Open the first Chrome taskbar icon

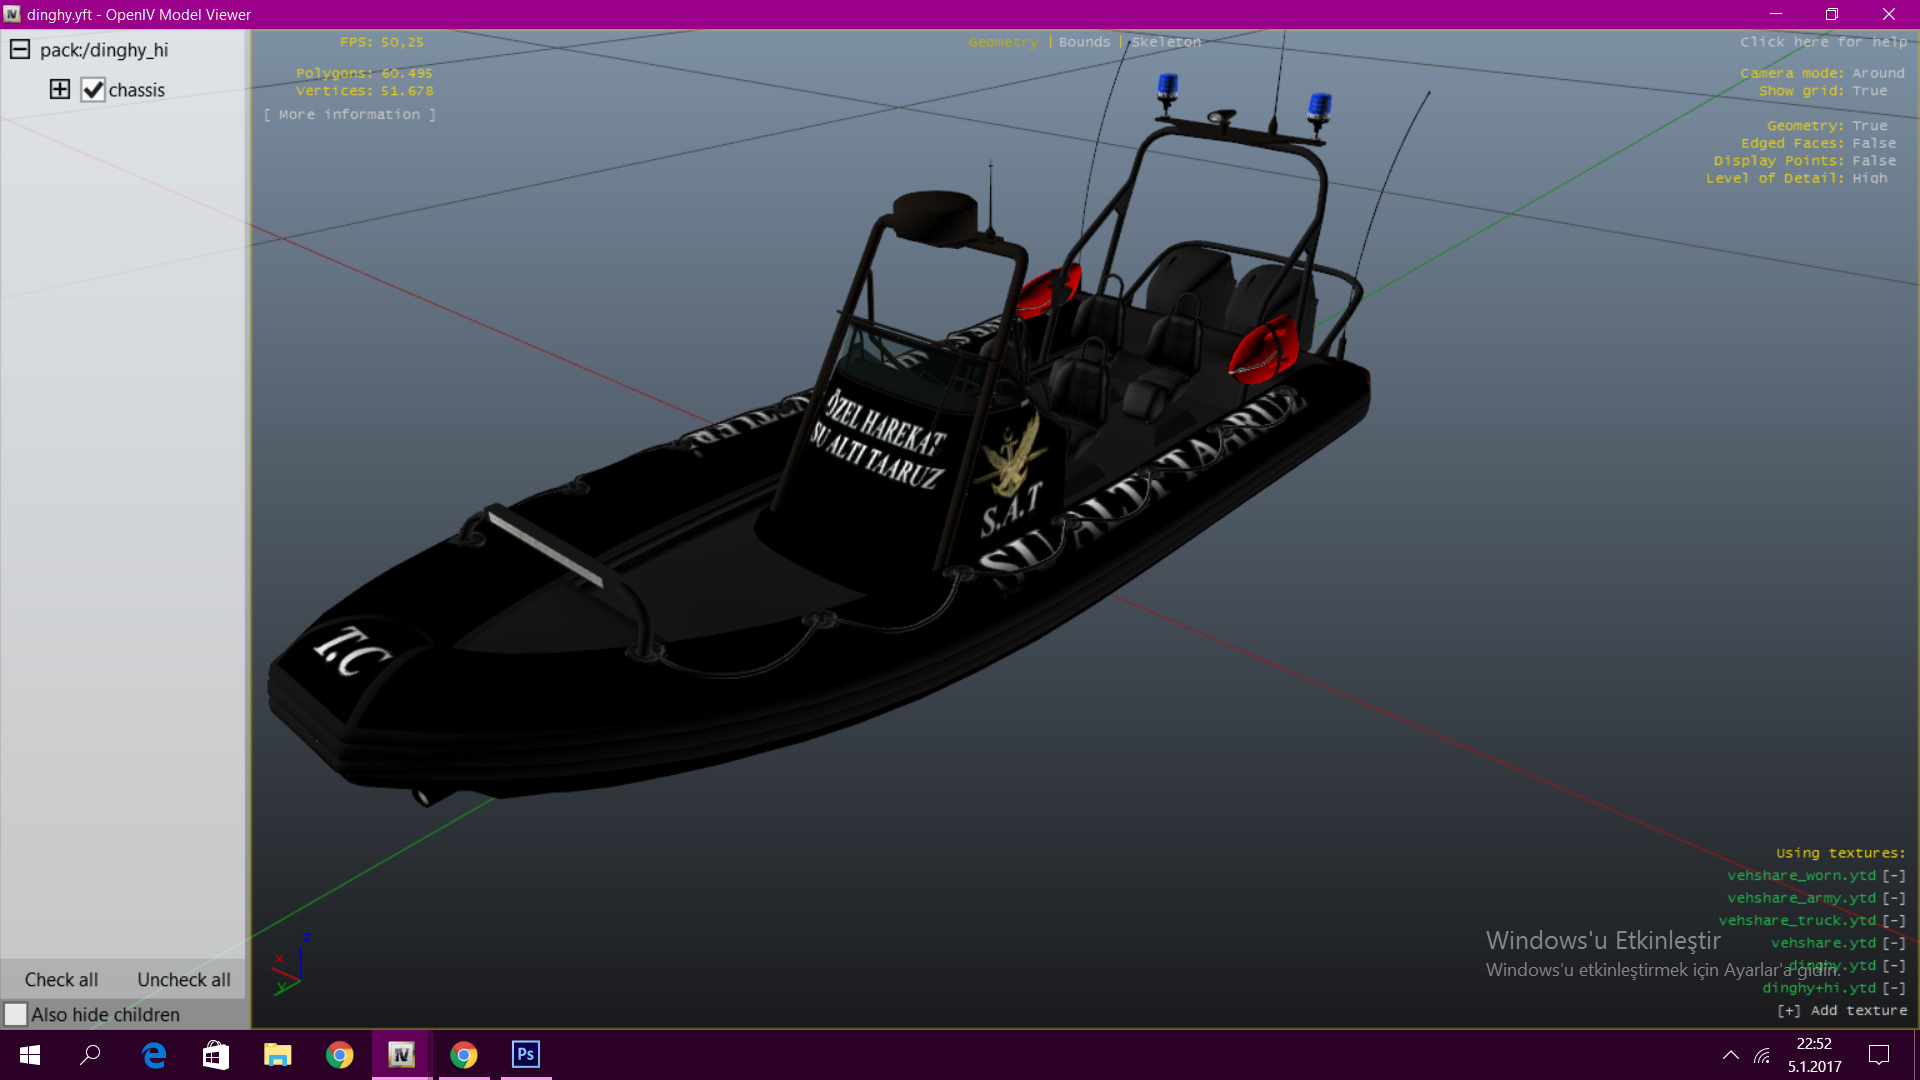coord(339,1055)
